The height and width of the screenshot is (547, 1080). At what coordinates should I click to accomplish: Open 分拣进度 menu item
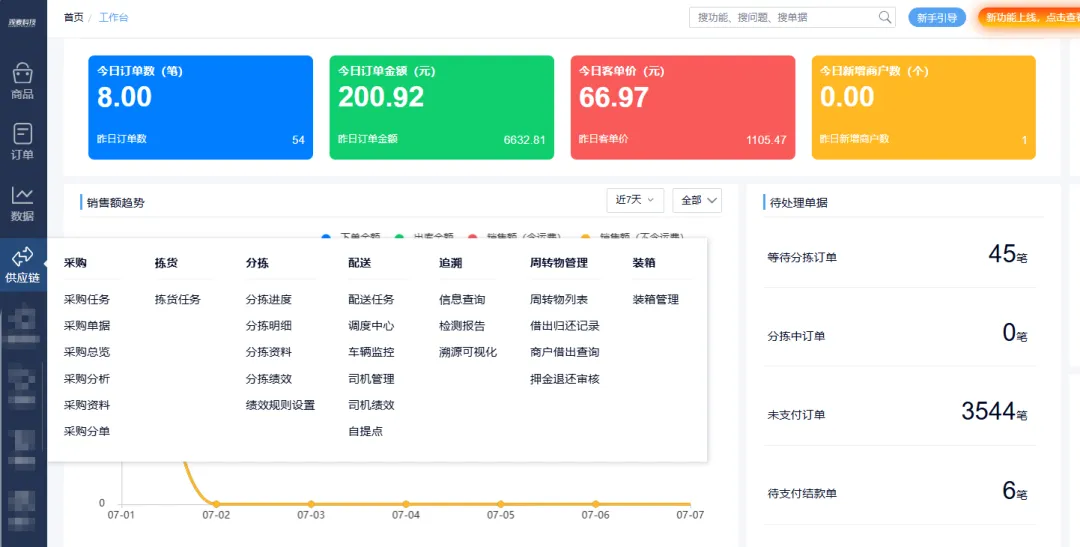[269, 300]
